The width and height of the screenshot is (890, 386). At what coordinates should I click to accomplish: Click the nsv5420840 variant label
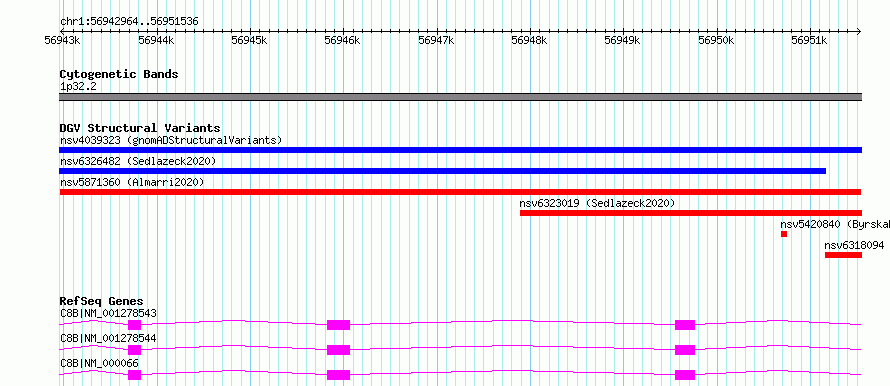[834, 224]
